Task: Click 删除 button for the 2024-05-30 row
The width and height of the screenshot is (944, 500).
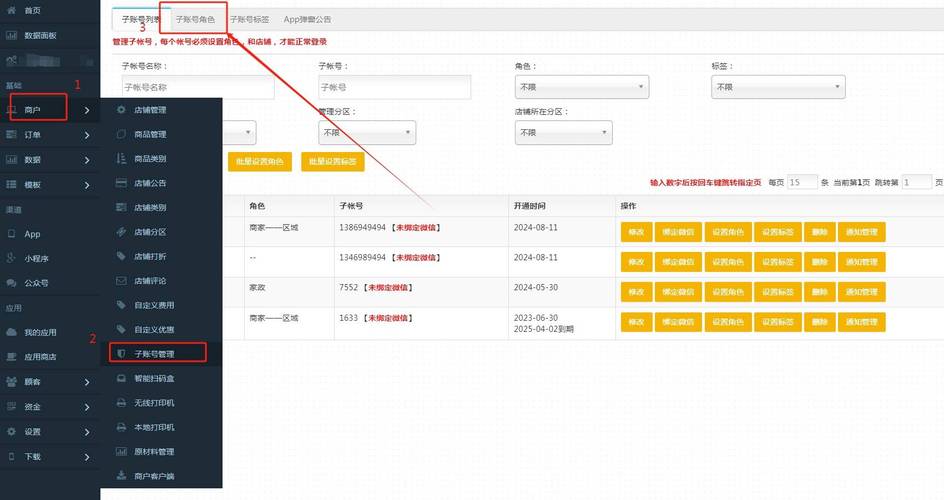Action: (x=819, y=292)
